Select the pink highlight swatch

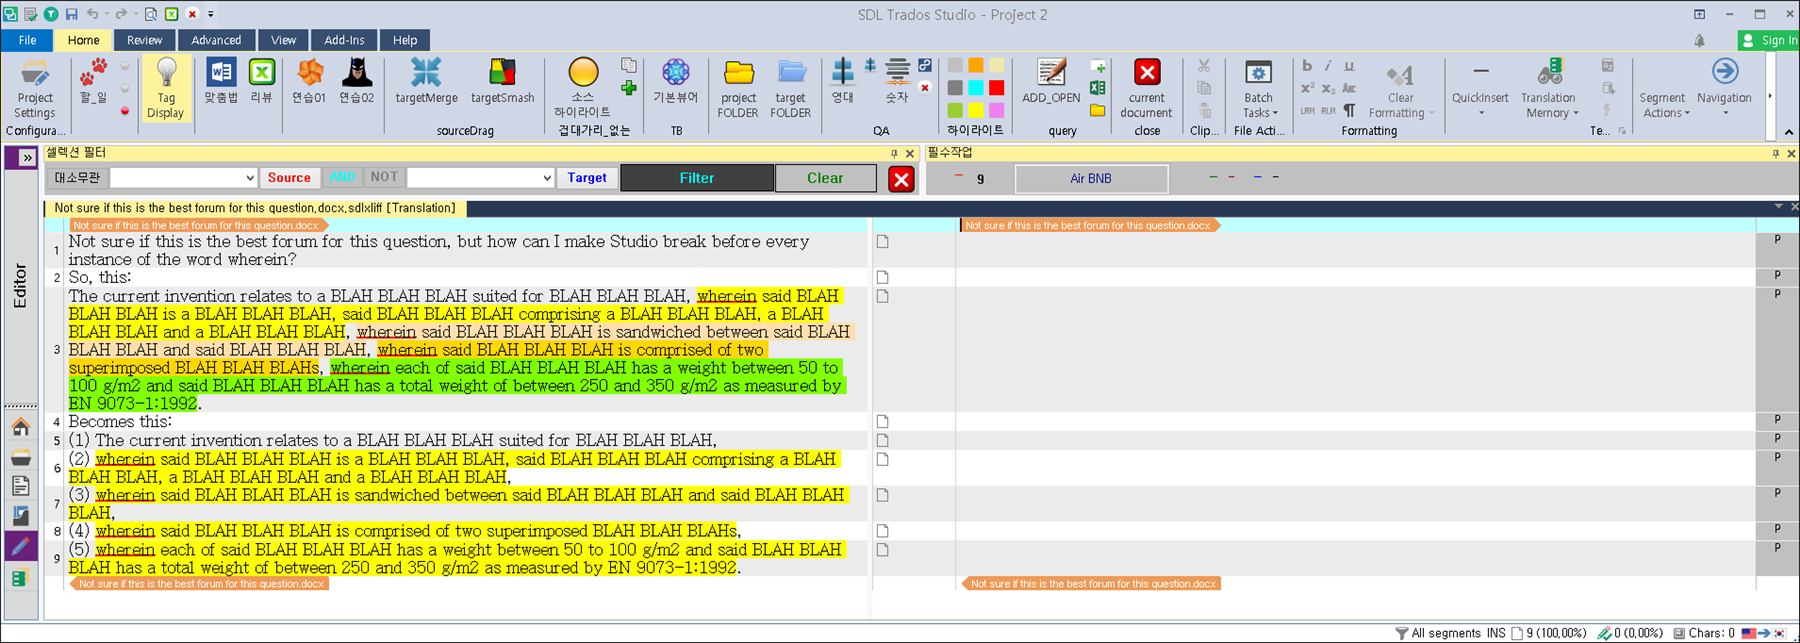(x=996, y=110)
